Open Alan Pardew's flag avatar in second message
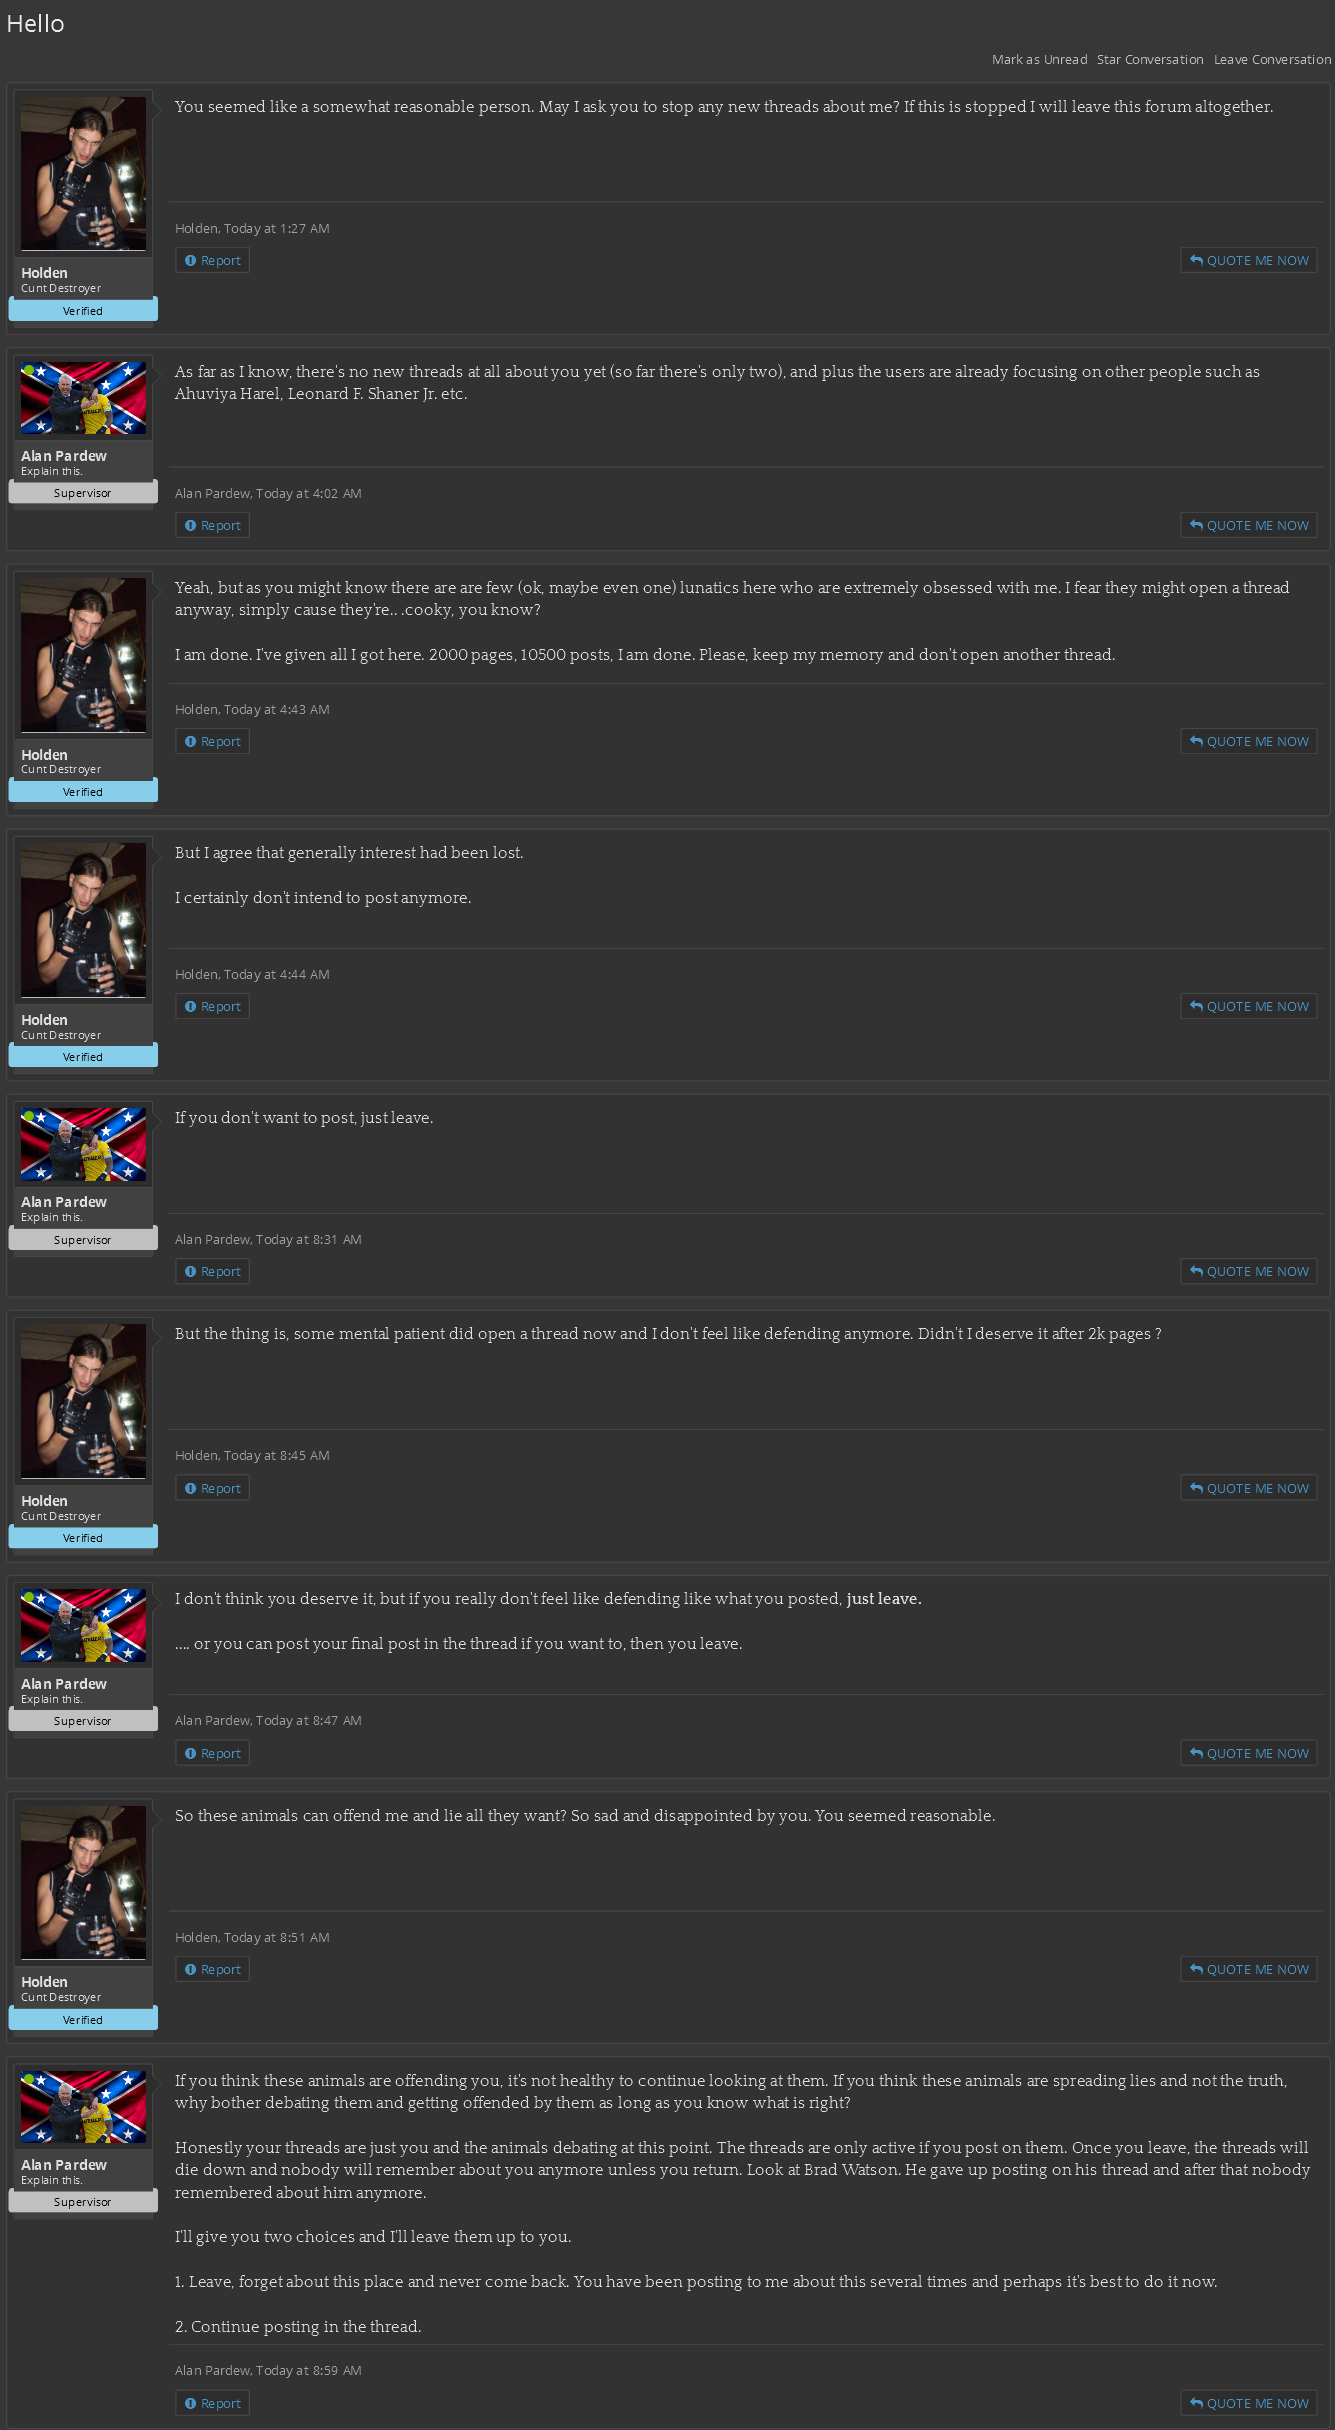This screenshot has width=1335, height=2430. [83, 398]
